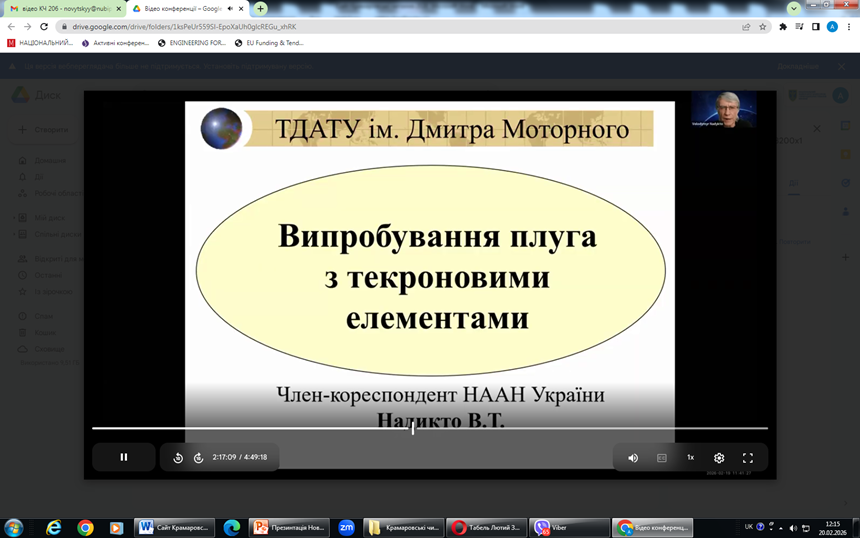The image size is (860, 538).
Task: Skip forward ten seconds in video
Action: [x=199, y=457]
